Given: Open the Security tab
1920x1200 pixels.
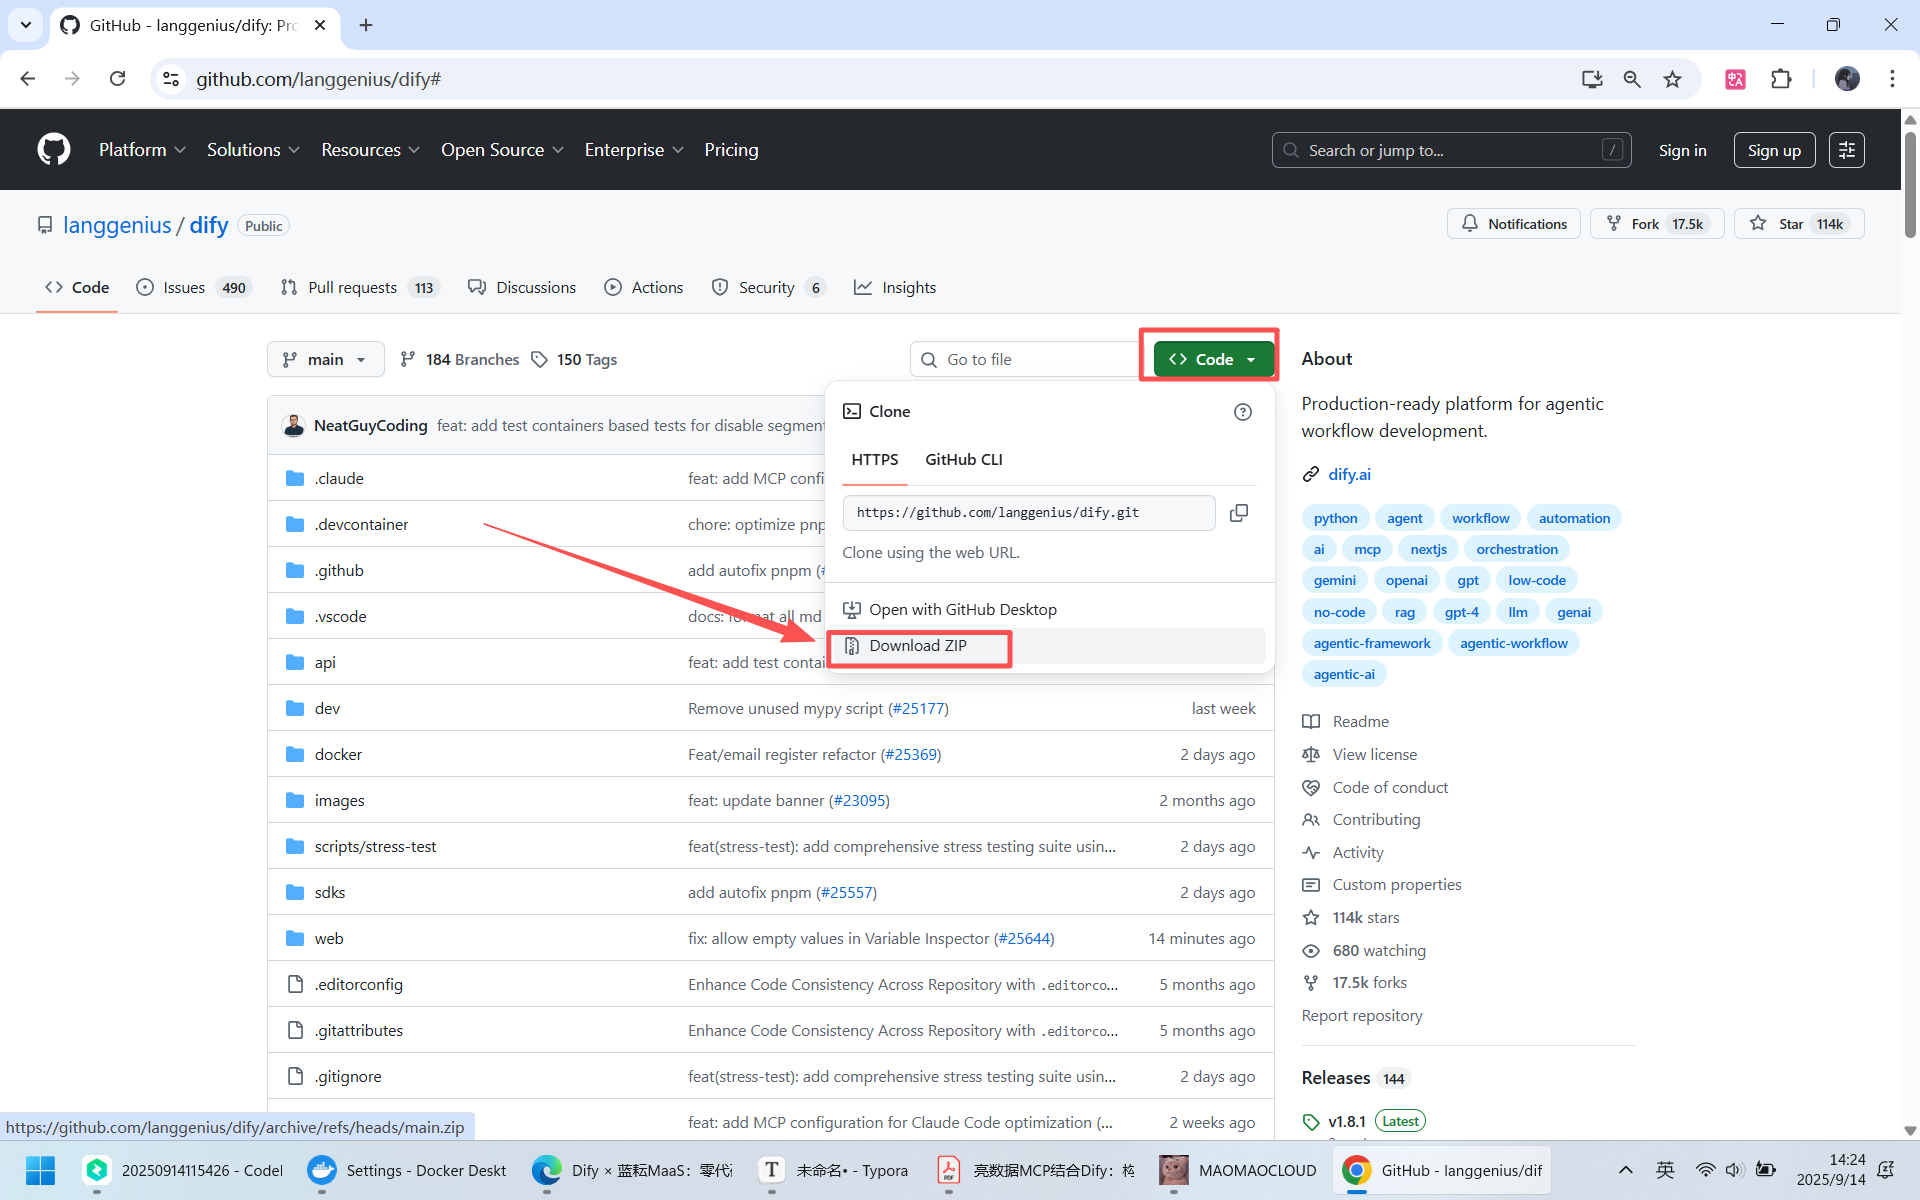Looking at the screenshot, I should click(x=768, y=288).
